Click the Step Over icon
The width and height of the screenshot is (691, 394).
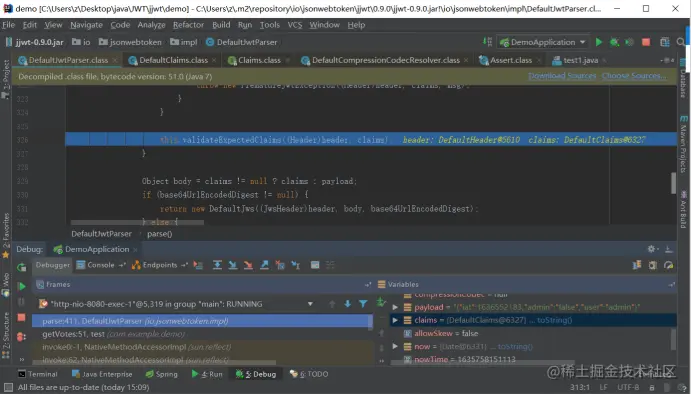(x=217, y=265)
